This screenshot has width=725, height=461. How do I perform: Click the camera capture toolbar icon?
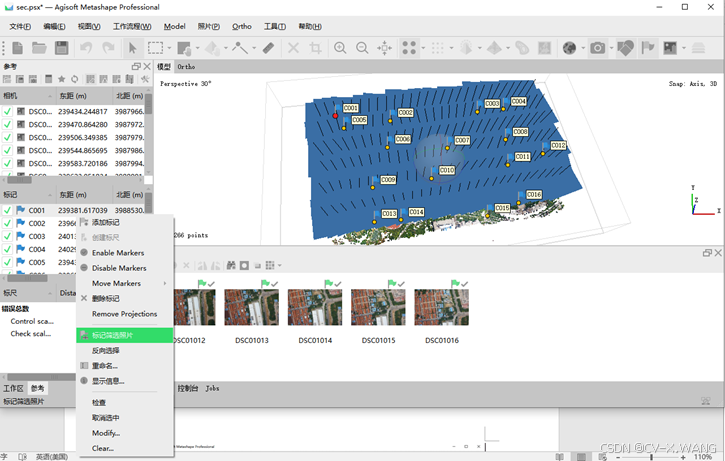tap(598, 48)
